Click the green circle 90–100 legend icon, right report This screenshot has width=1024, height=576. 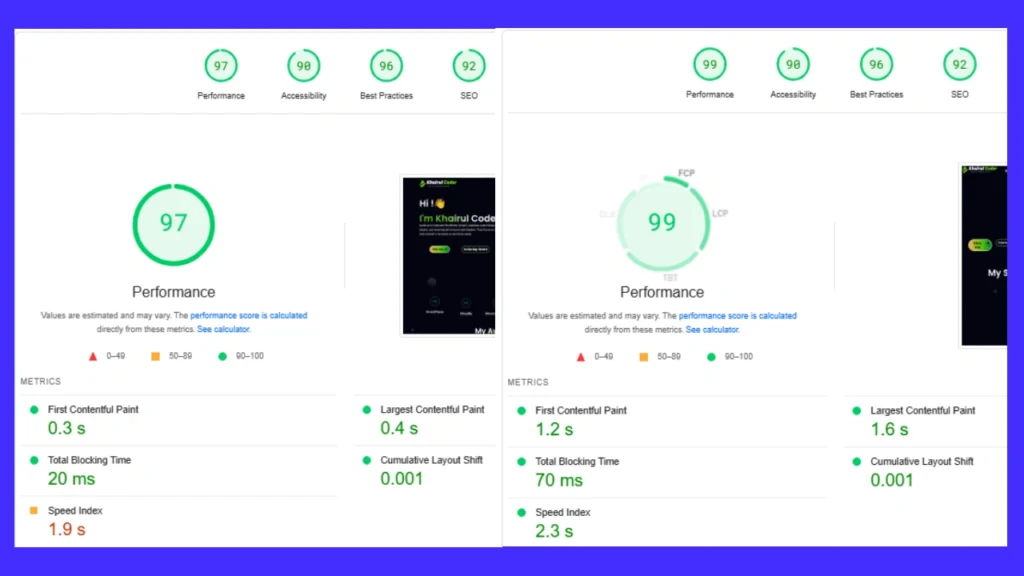click(711, 357)
